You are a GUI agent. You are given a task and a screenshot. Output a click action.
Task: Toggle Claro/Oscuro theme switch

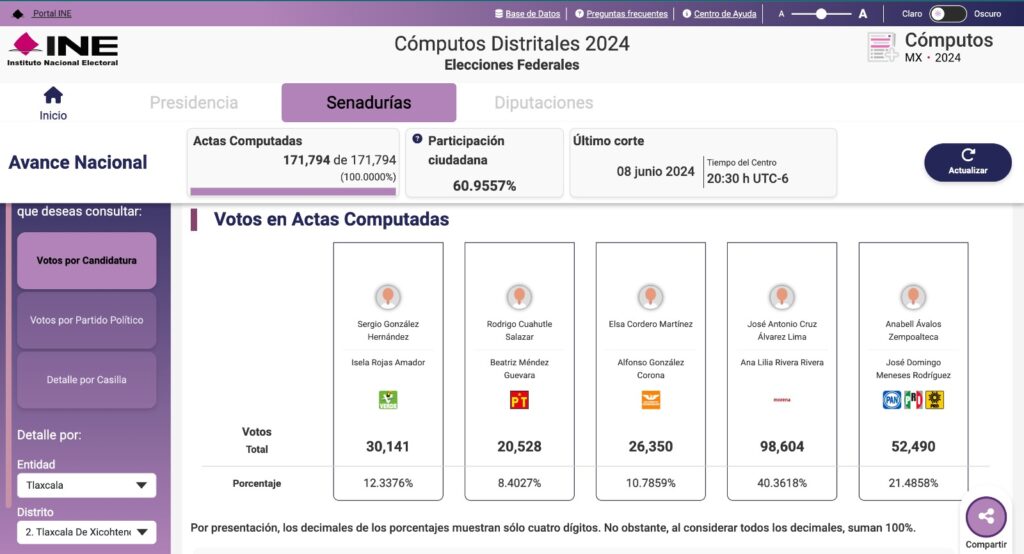[947, 14]
